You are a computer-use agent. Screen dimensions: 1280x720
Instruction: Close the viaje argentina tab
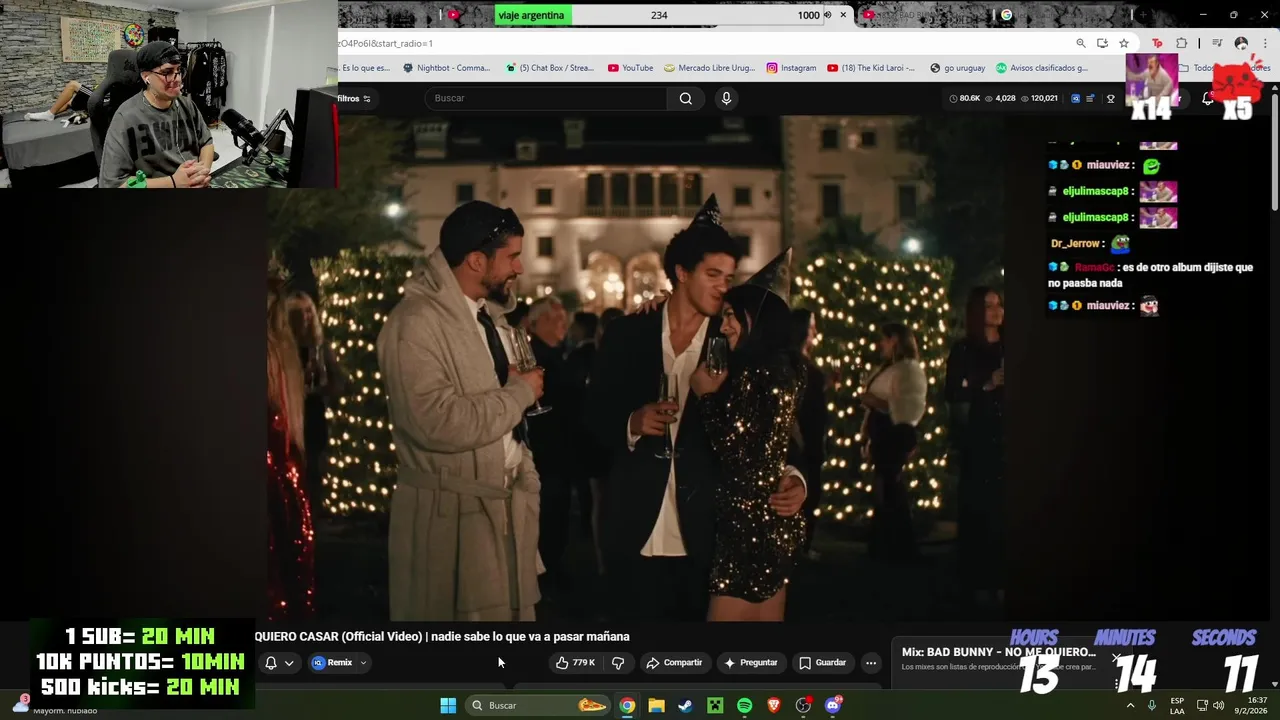(x=843, y=15)
